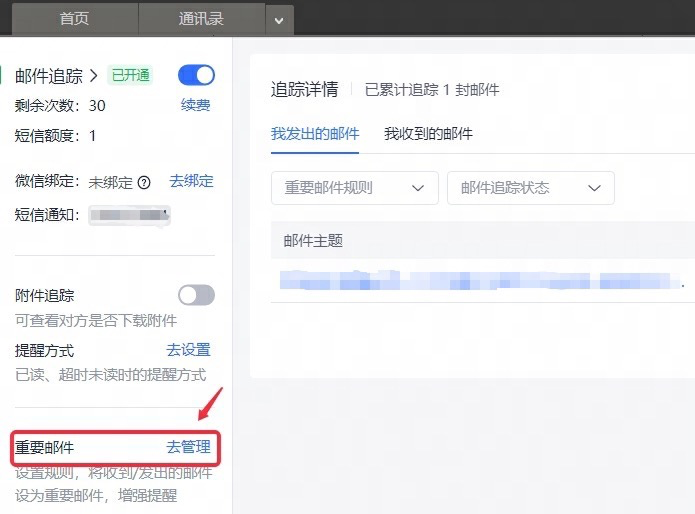The height and width of the screenshot is (514, 695).
Task: Turn off the 邮件追踪 switch
Action: (196, 75)
